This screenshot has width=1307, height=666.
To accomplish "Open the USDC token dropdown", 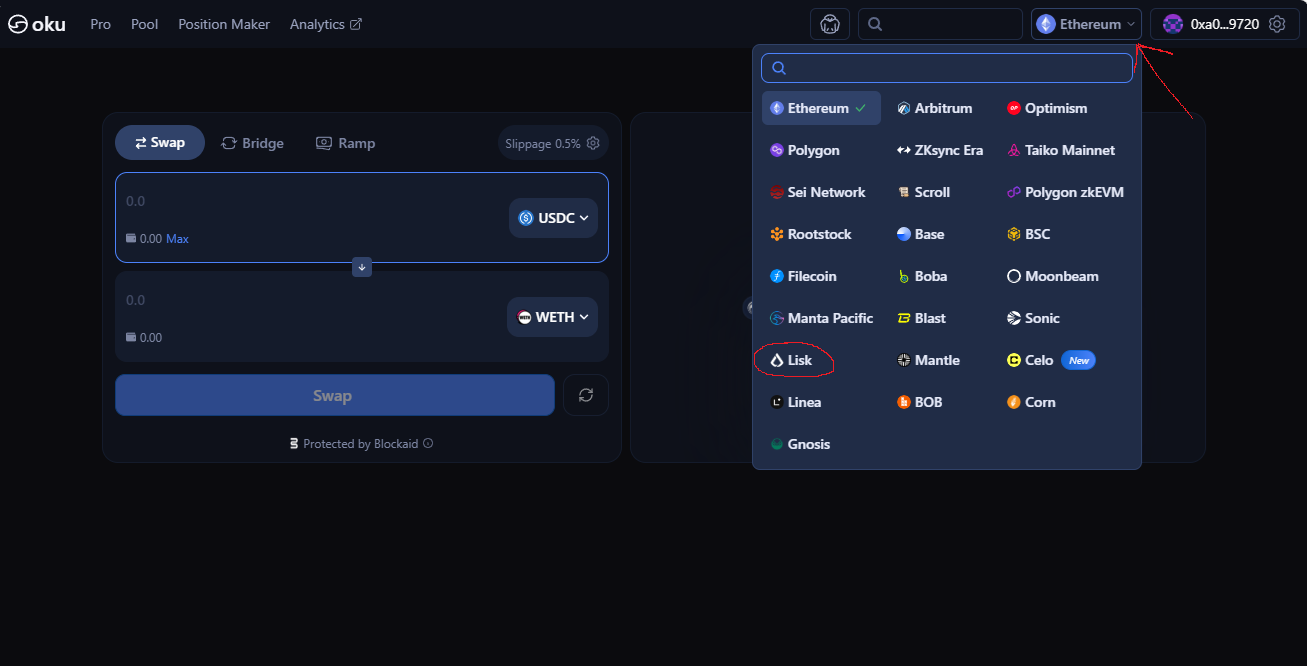I will point(553,218).
